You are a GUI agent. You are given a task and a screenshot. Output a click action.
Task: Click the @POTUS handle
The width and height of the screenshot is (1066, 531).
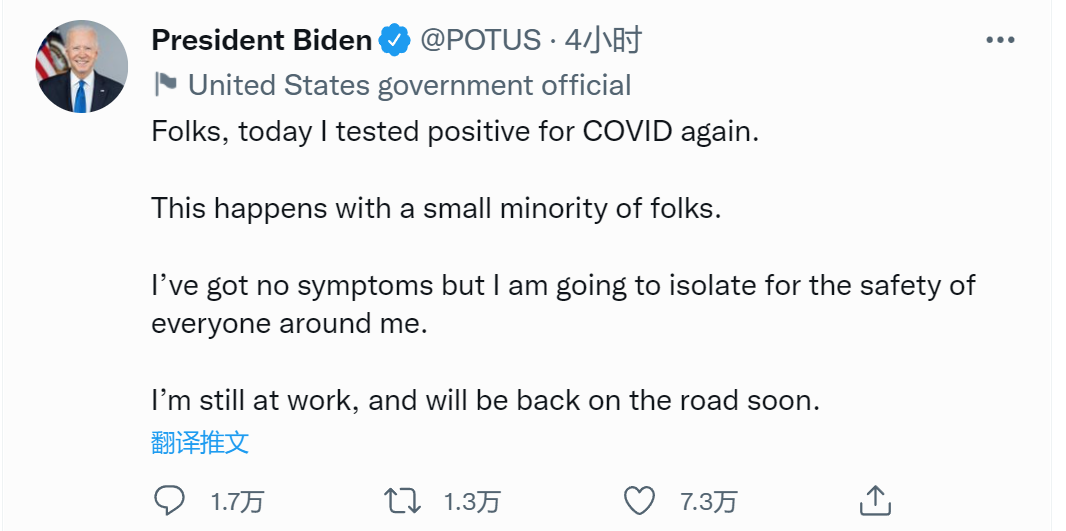coord(478,40)
